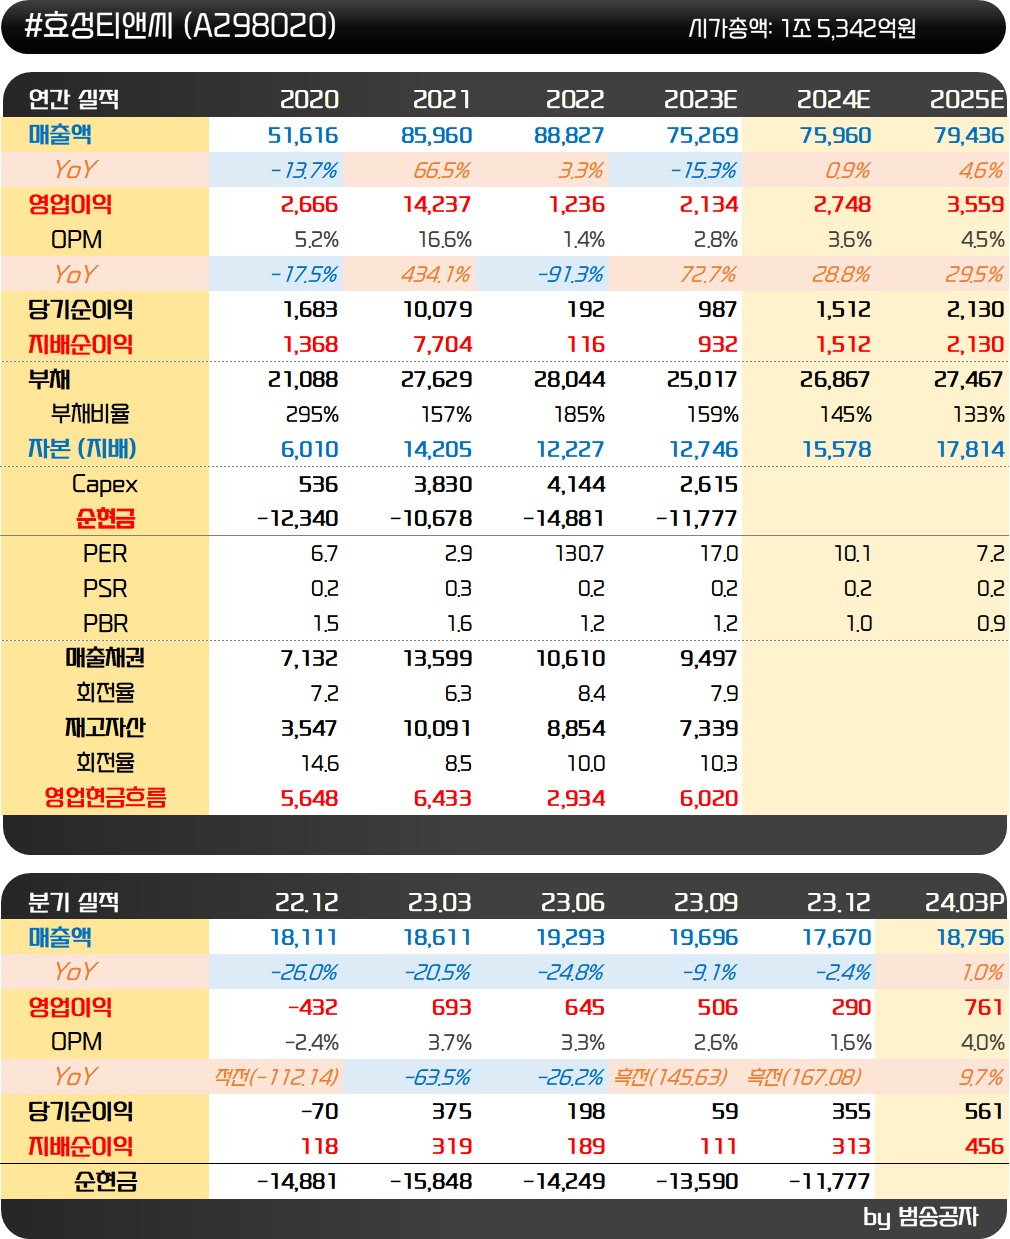Select 2021 controlling net income 7,704

pos(442,345)
